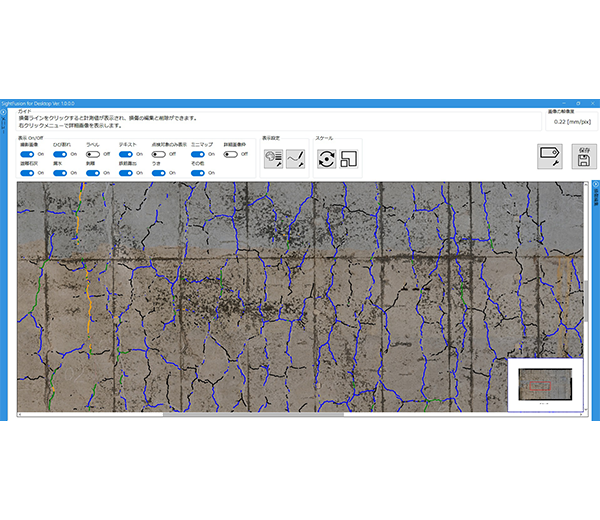Toggle the 剥離 switch
The image size is (600, 520).
(x=93, y=173)
